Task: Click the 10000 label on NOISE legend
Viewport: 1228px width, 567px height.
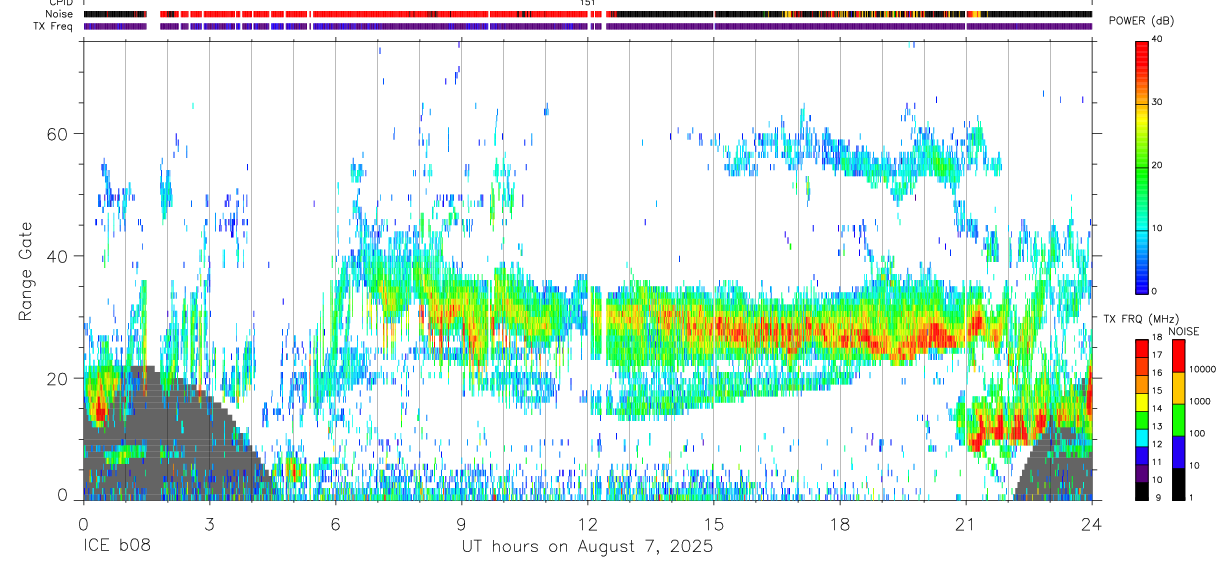Action: (1200, 369)
